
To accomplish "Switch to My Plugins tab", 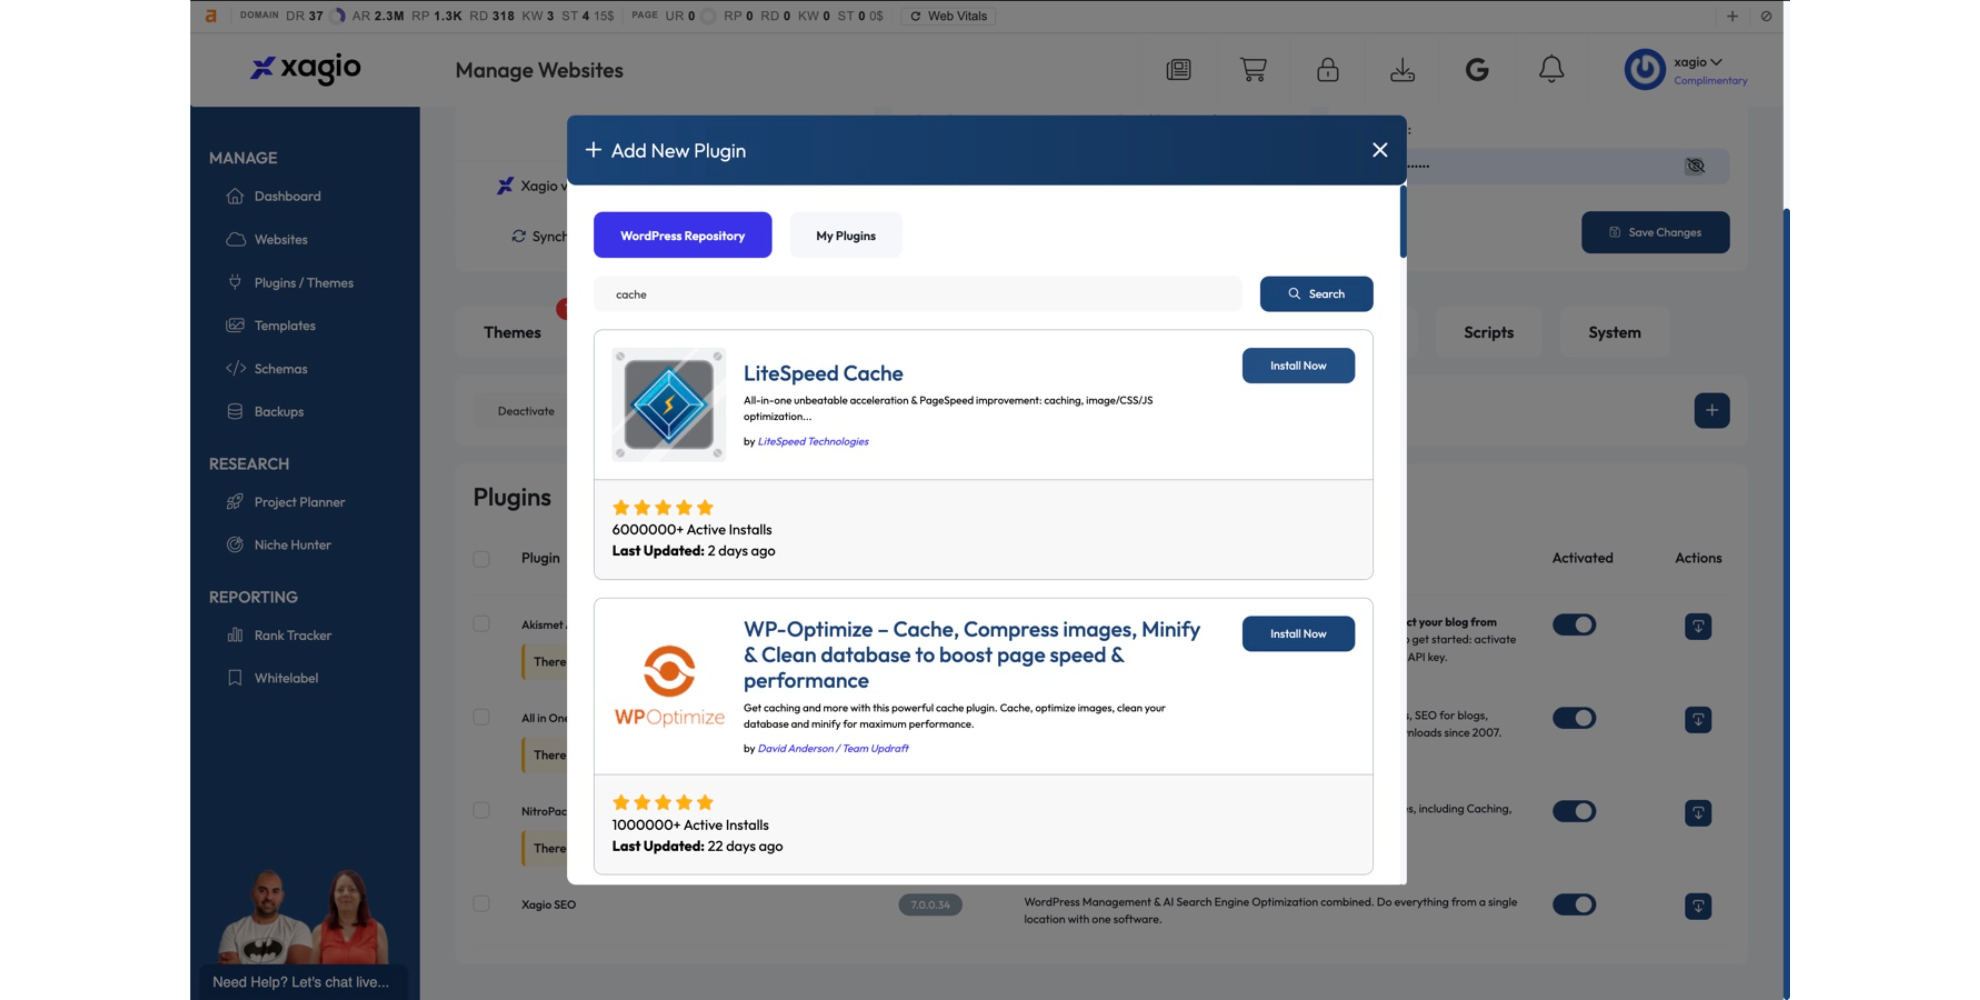I will (x=845, y=235).
